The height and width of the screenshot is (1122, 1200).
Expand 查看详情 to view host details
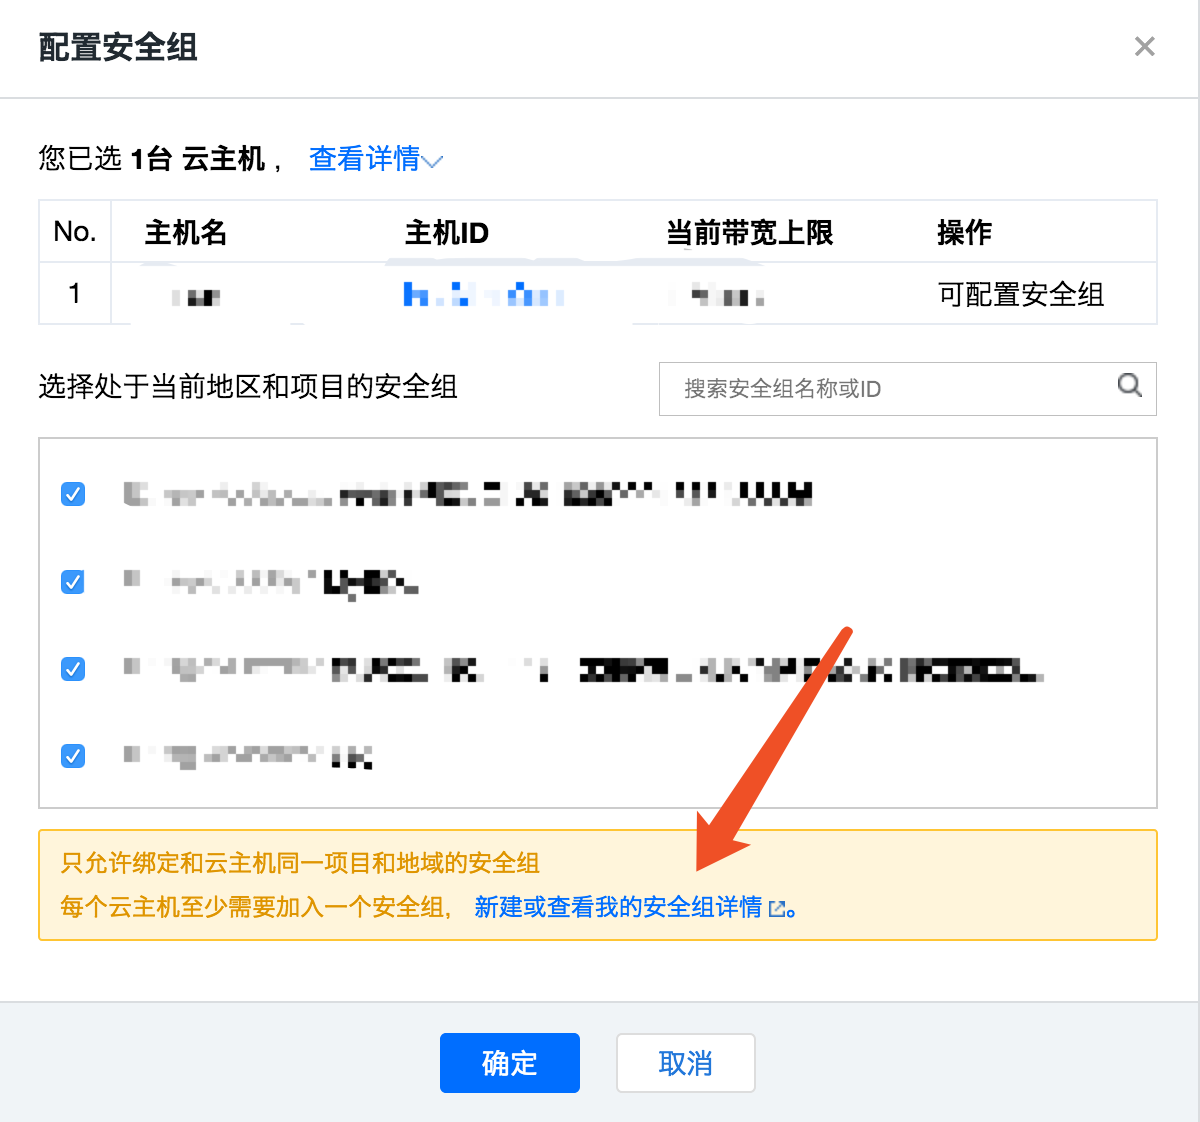(x=376, y=159)
